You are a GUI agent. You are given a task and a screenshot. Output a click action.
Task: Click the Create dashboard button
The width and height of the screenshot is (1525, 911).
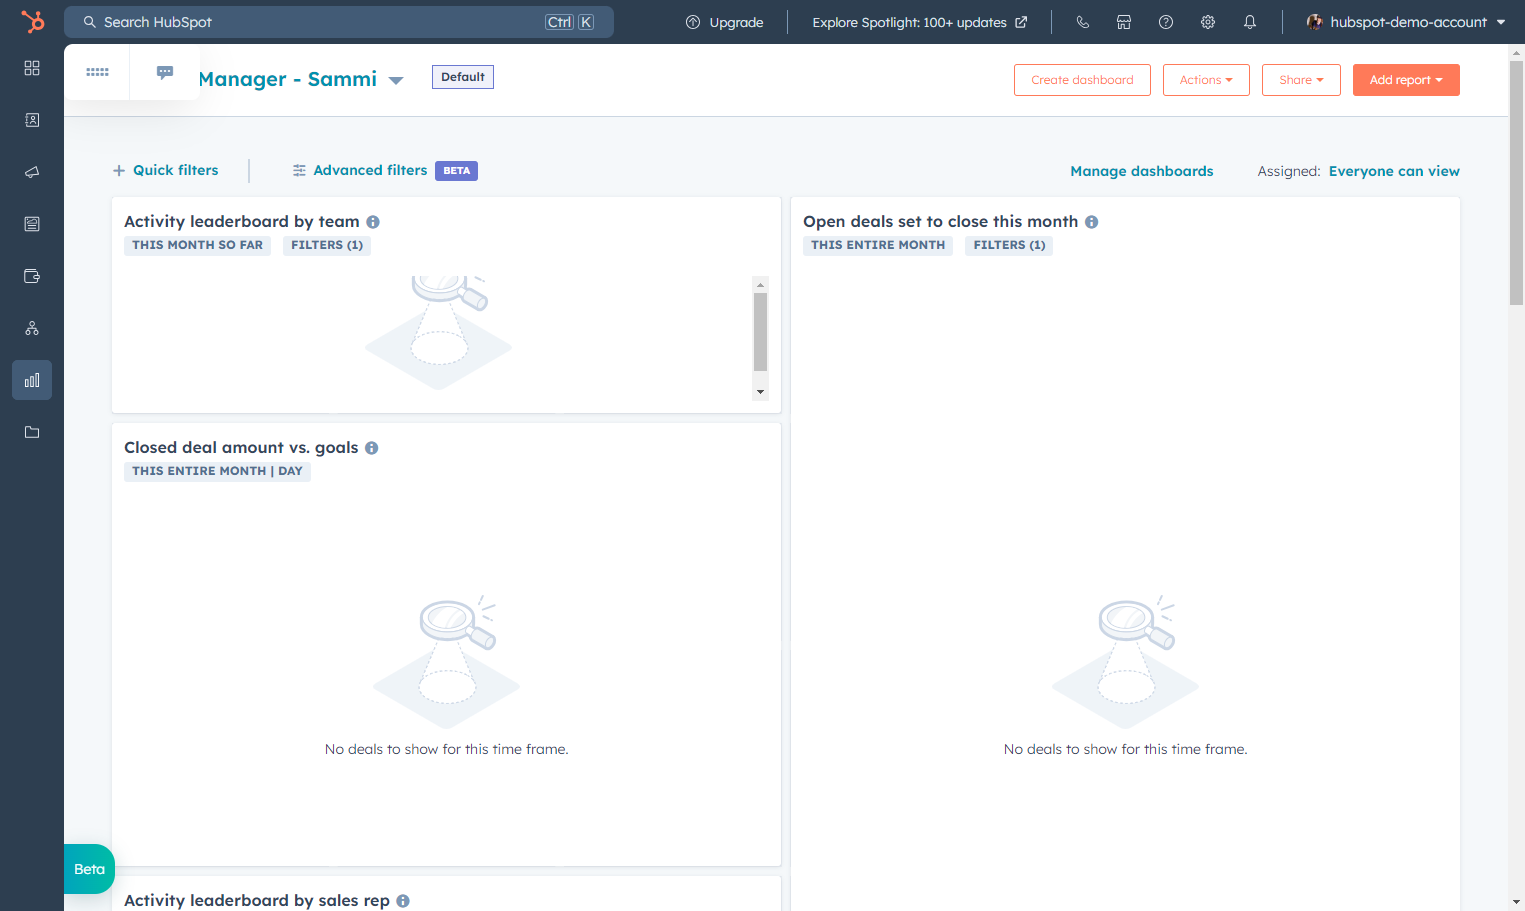pos(1082,80)
